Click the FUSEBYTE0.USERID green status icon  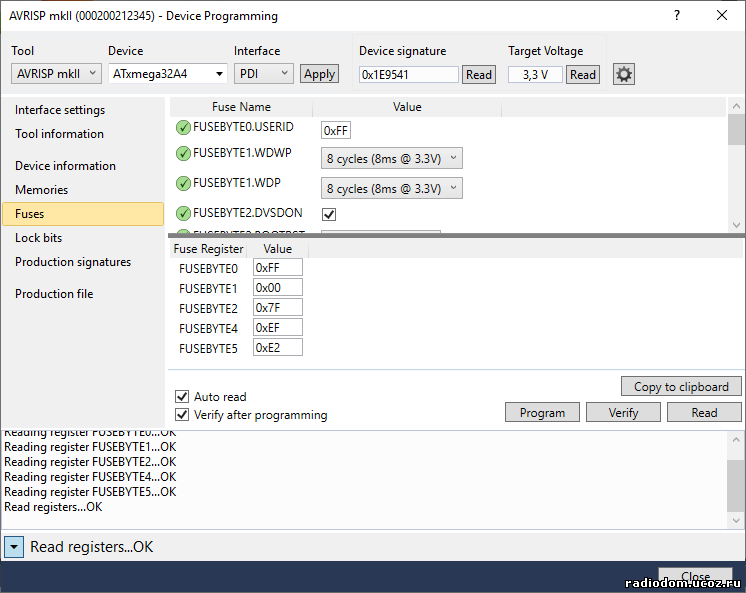coord(183,128)
